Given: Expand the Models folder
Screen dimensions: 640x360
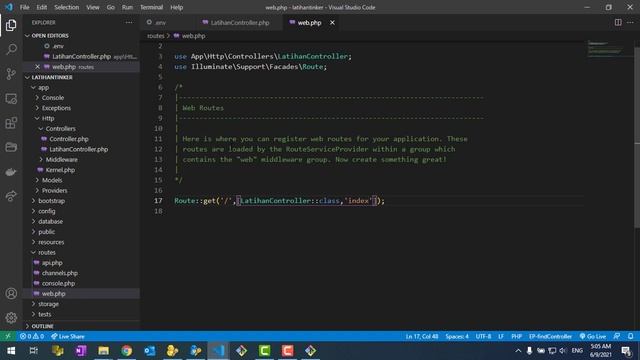Looking at the screenshot, I should pyautogui.click(x=82, y=180).
